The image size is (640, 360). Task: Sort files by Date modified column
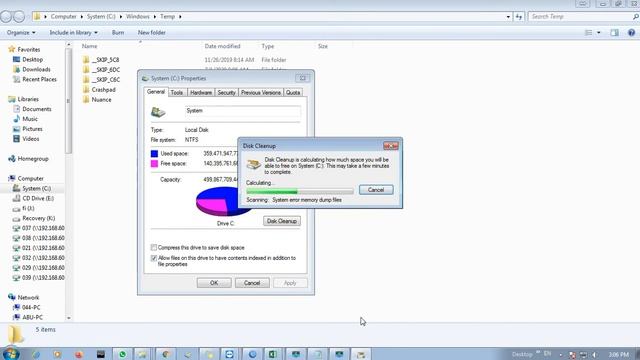click(x=222, y=46)
